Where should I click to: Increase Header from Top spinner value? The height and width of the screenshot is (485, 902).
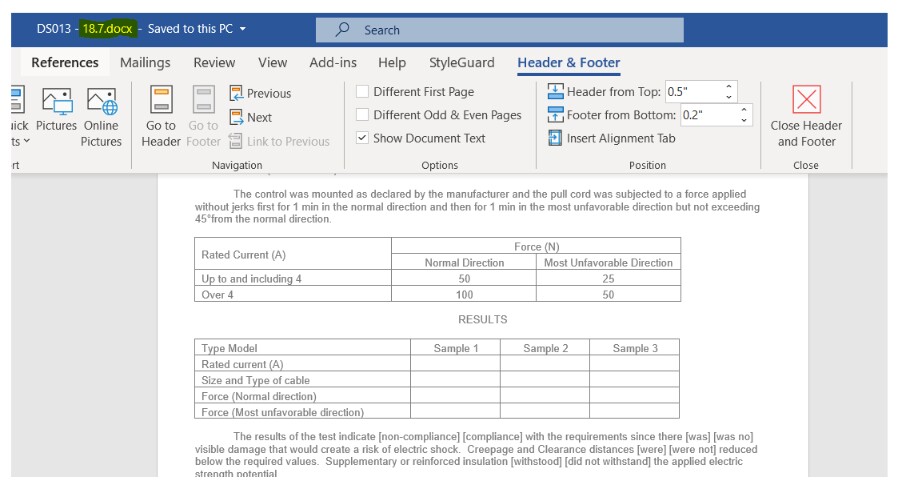click(x=729, y=87)
